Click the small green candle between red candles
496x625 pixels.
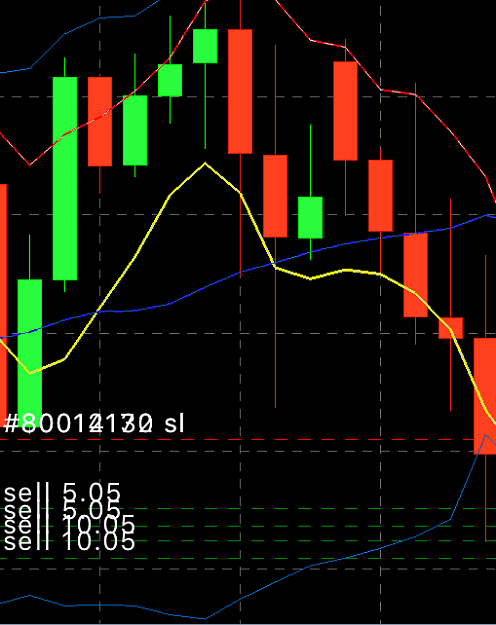click(310, 218)
